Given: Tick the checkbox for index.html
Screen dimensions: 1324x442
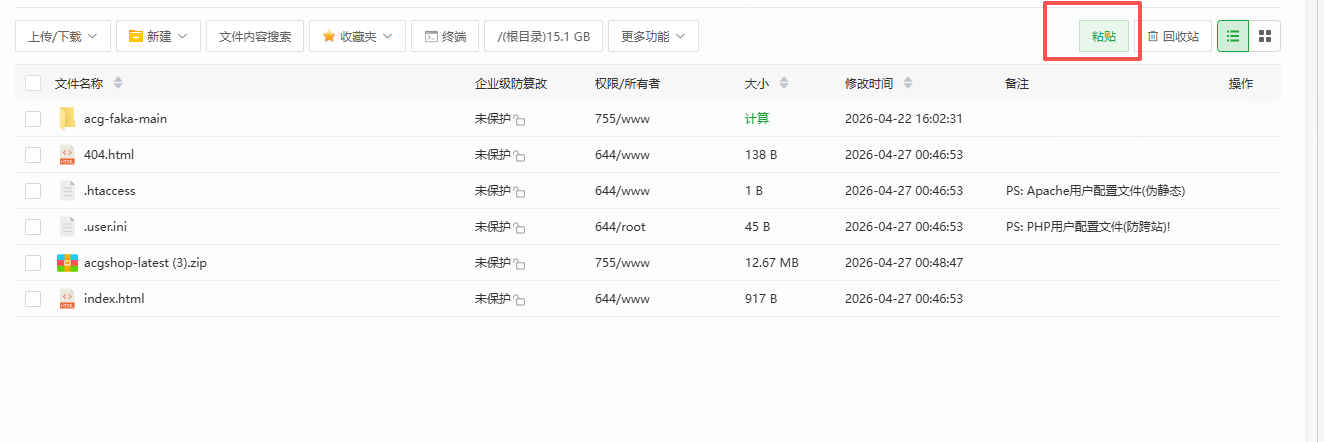Looking at the screenshot, I should point(33,299).
